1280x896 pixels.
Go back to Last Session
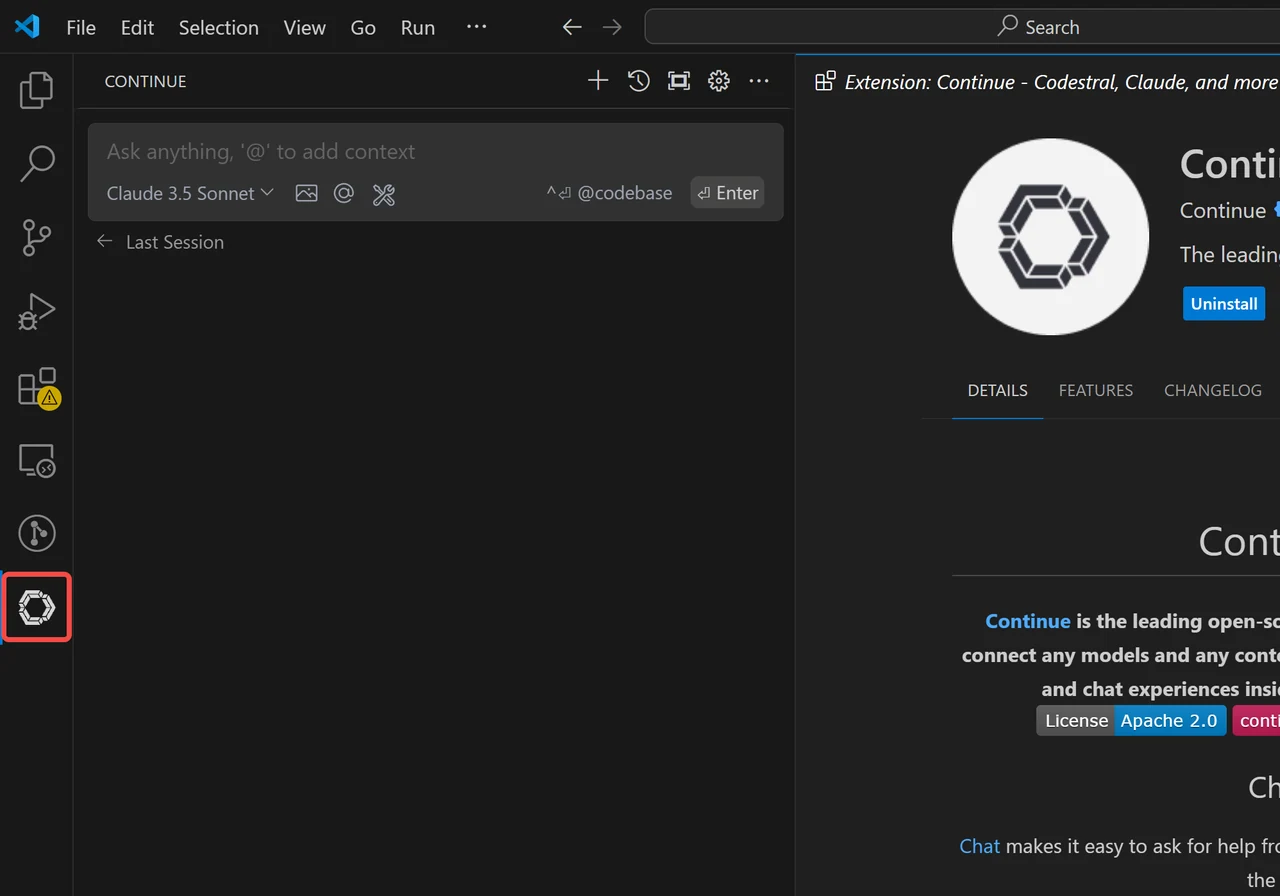(160, 242)
